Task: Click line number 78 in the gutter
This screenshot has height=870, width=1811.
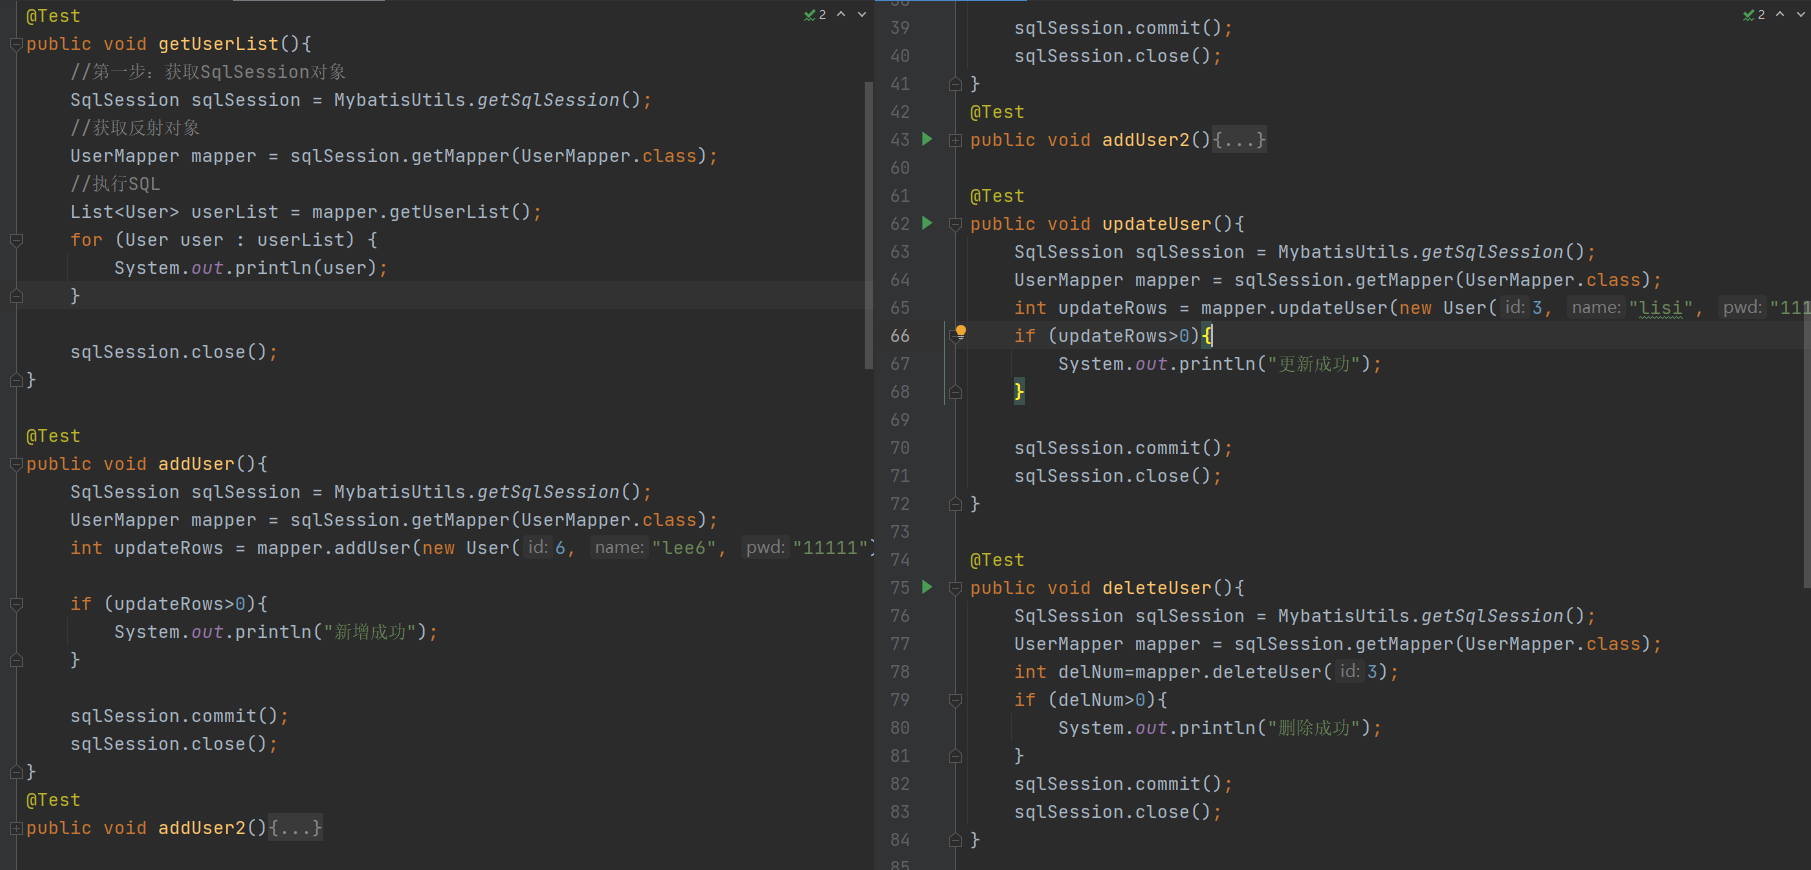Action: tap(900, 672)
